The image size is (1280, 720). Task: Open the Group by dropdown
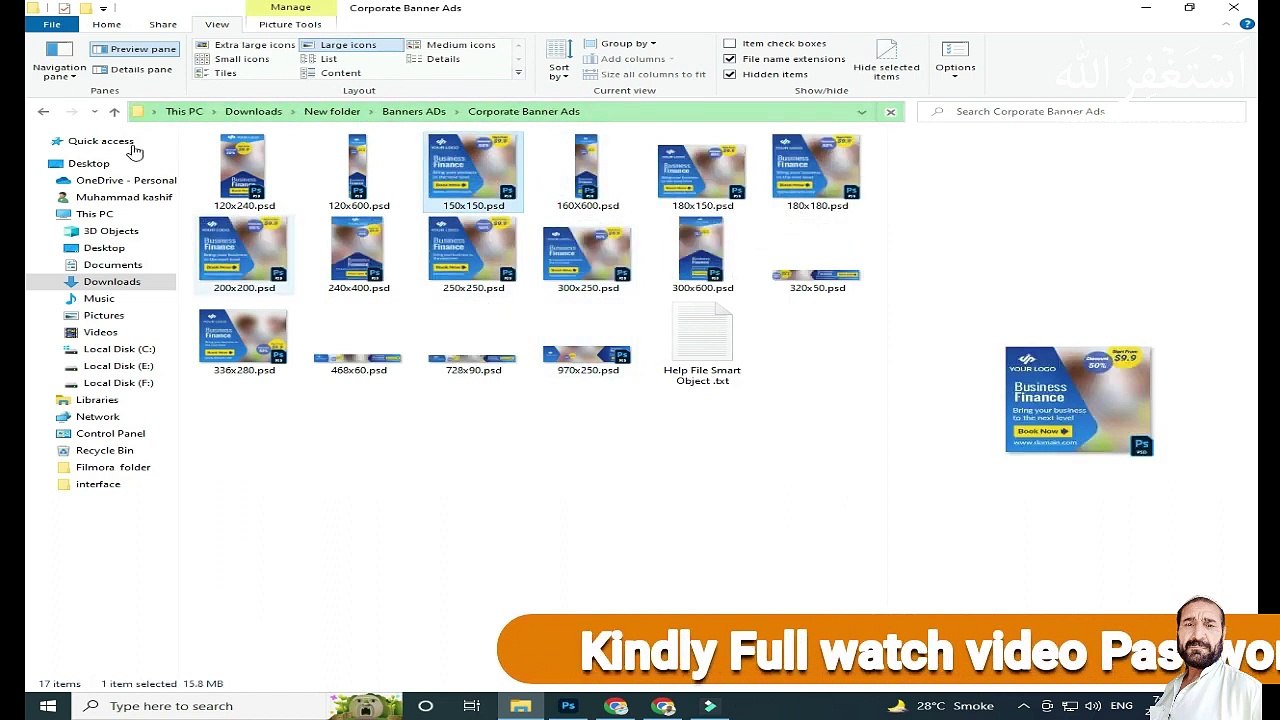click(620, 44)
